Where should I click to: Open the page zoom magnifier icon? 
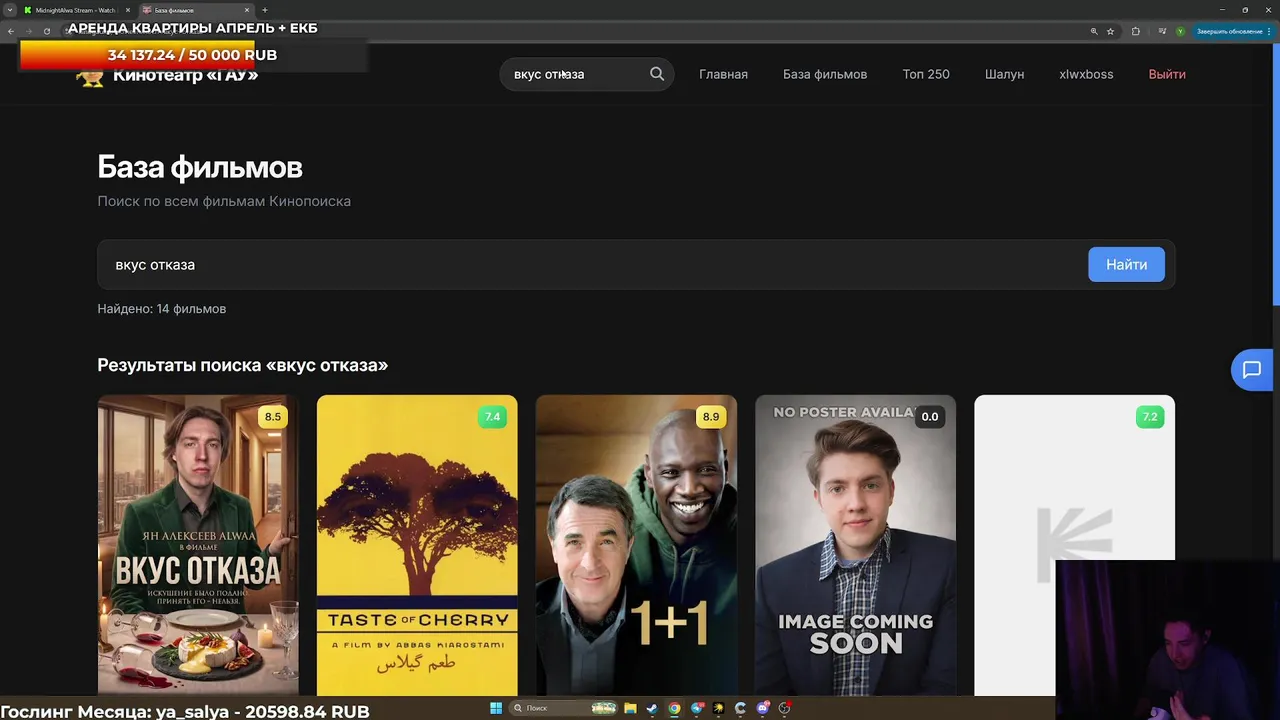coord(1094,31)
